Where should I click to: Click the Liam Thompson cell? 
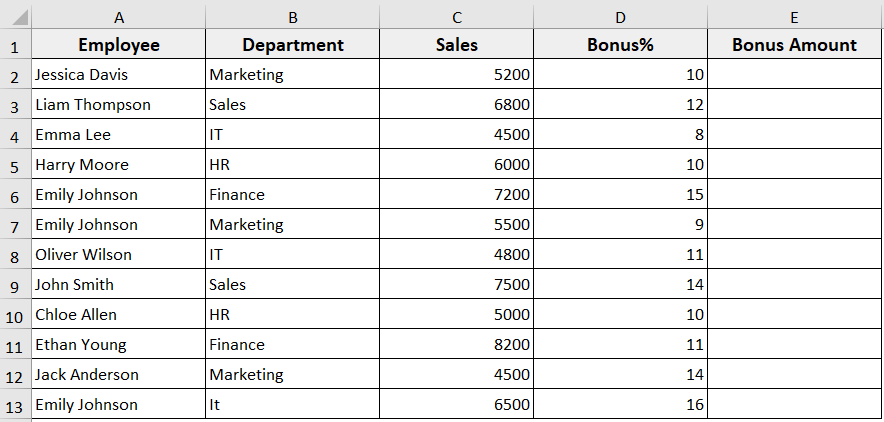tap(119, 105)
